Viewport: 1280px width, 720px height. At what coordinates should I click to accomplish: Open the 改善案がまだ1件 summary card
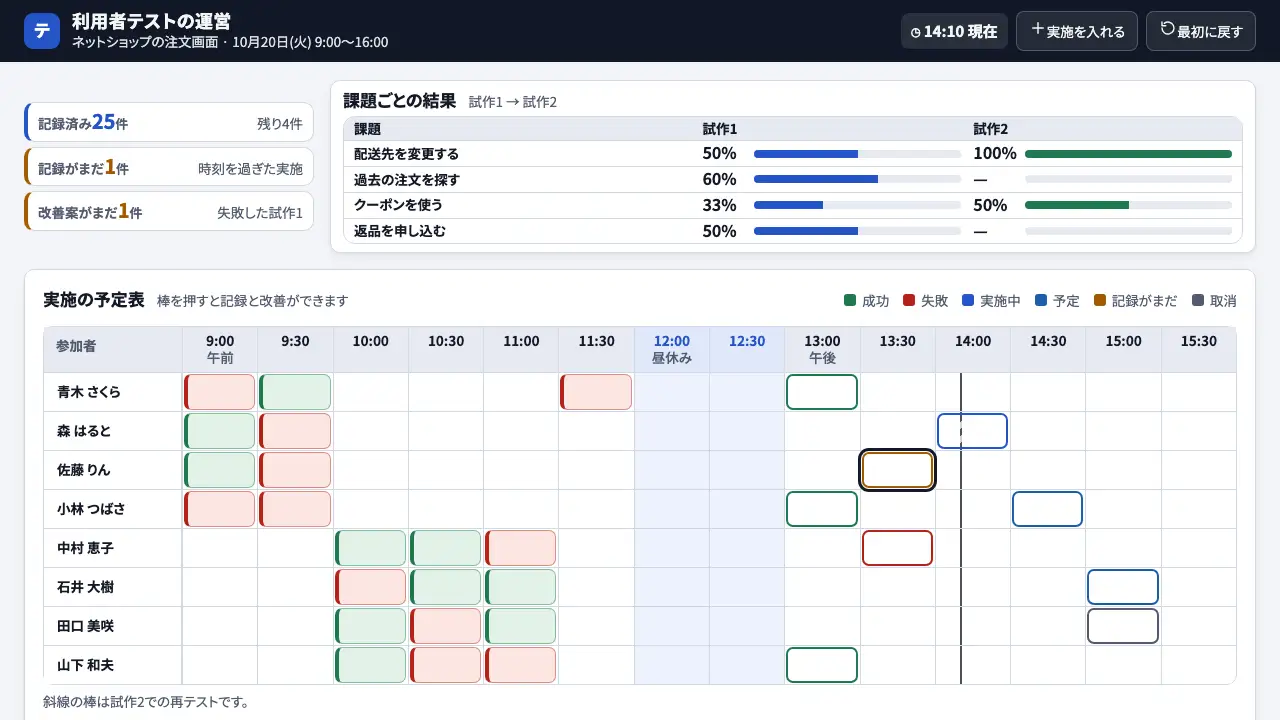click(x=169, y=211)
